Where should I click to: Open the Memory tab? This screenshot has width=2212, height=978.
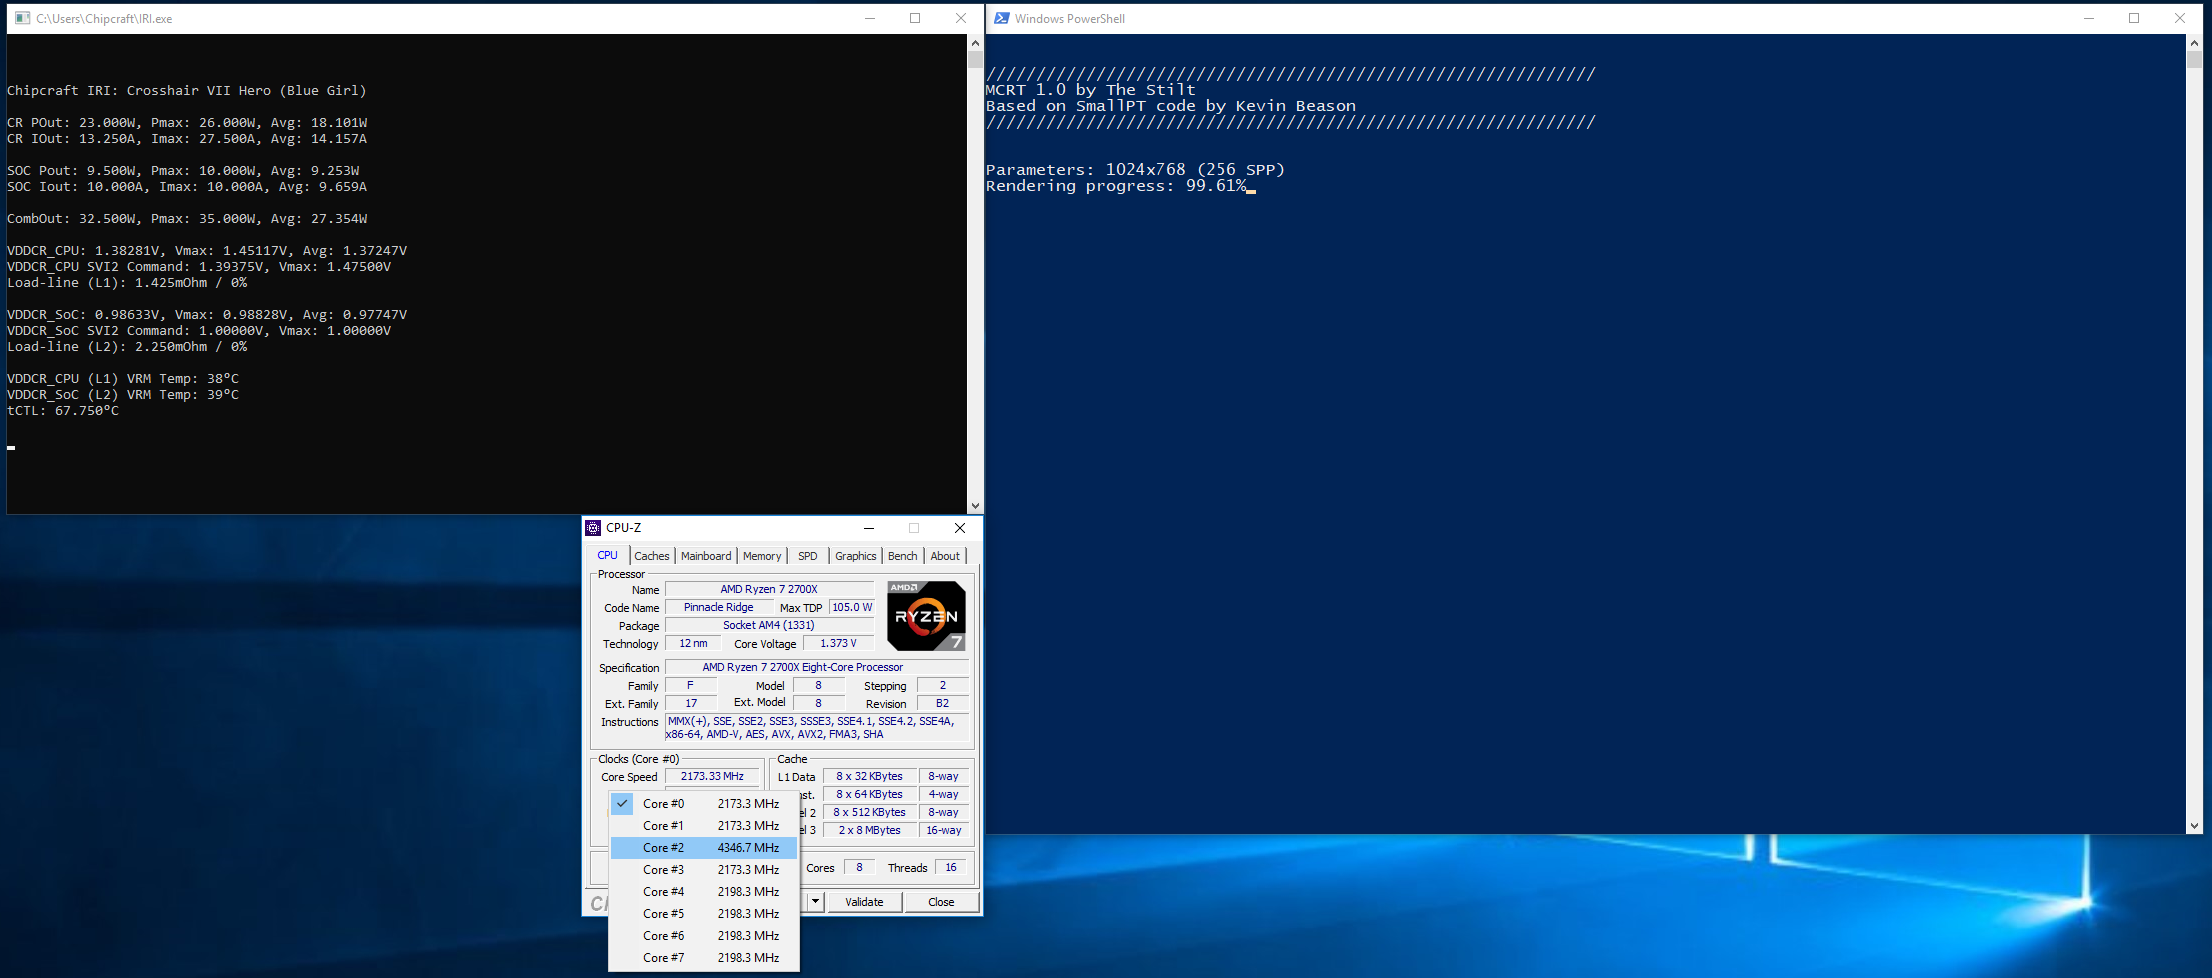point(762,556)
